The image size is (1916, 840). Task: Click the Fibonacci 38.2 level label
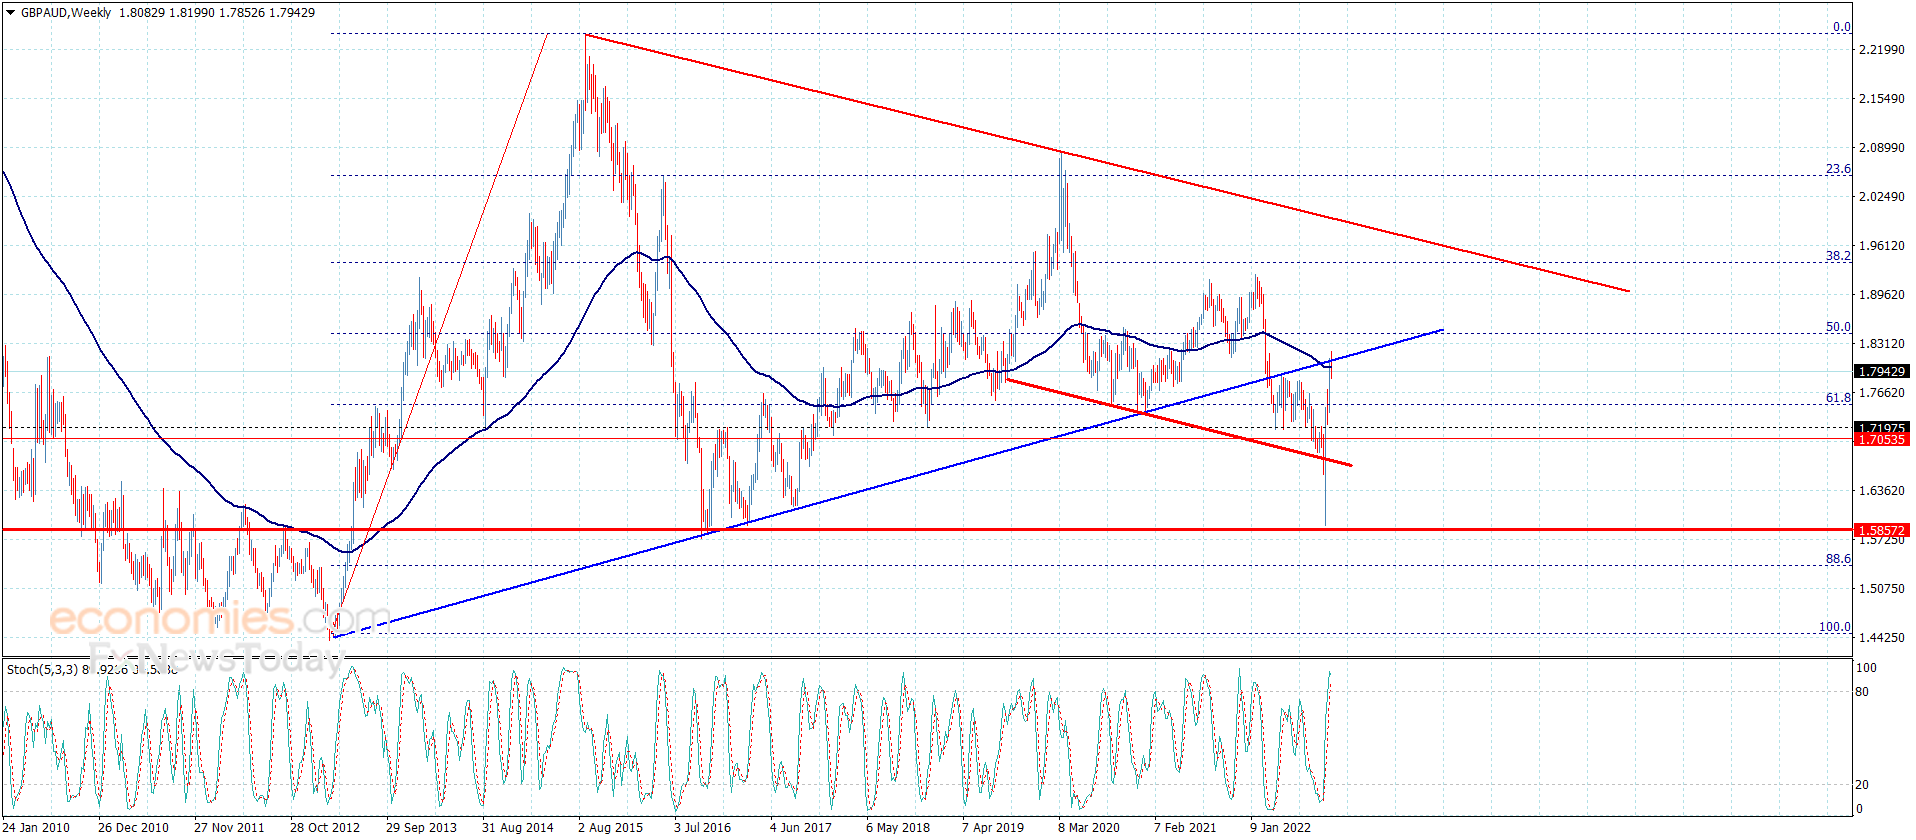1838,256
